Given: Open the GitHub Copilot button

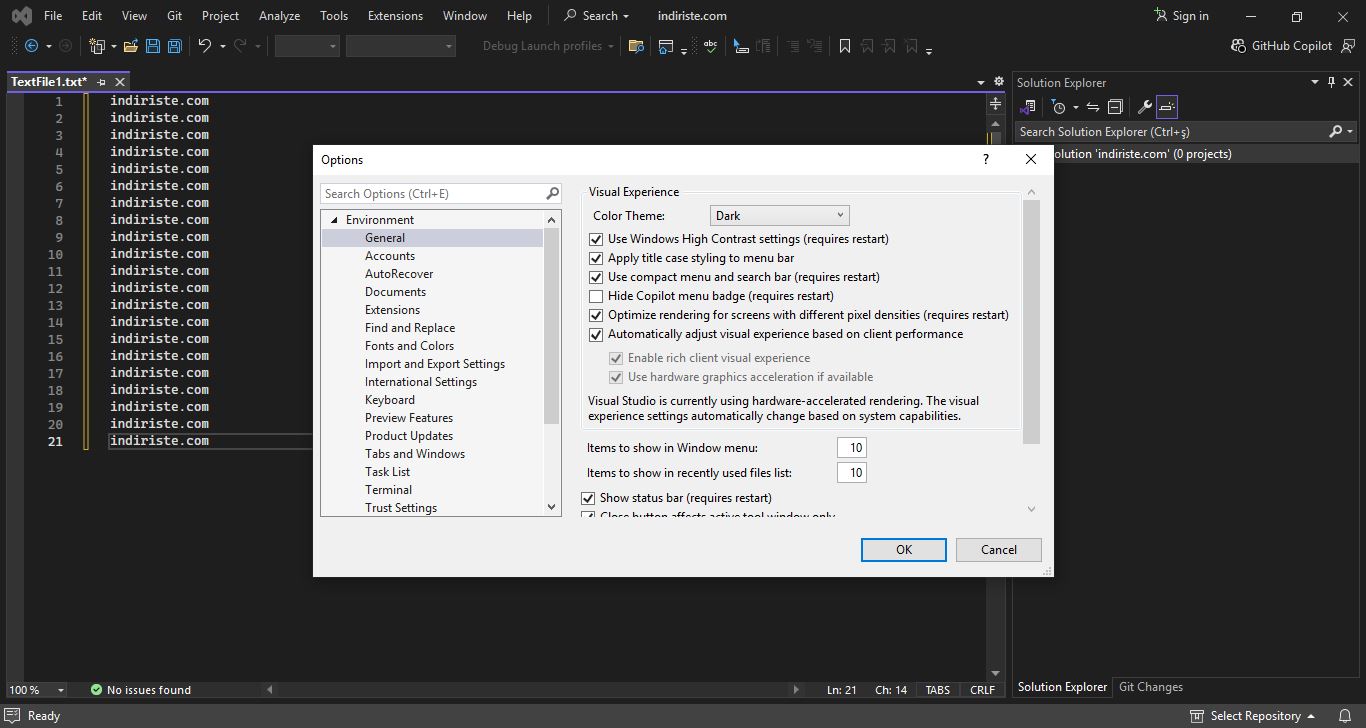Looking at the screenshot, I should pos(1281,46).
